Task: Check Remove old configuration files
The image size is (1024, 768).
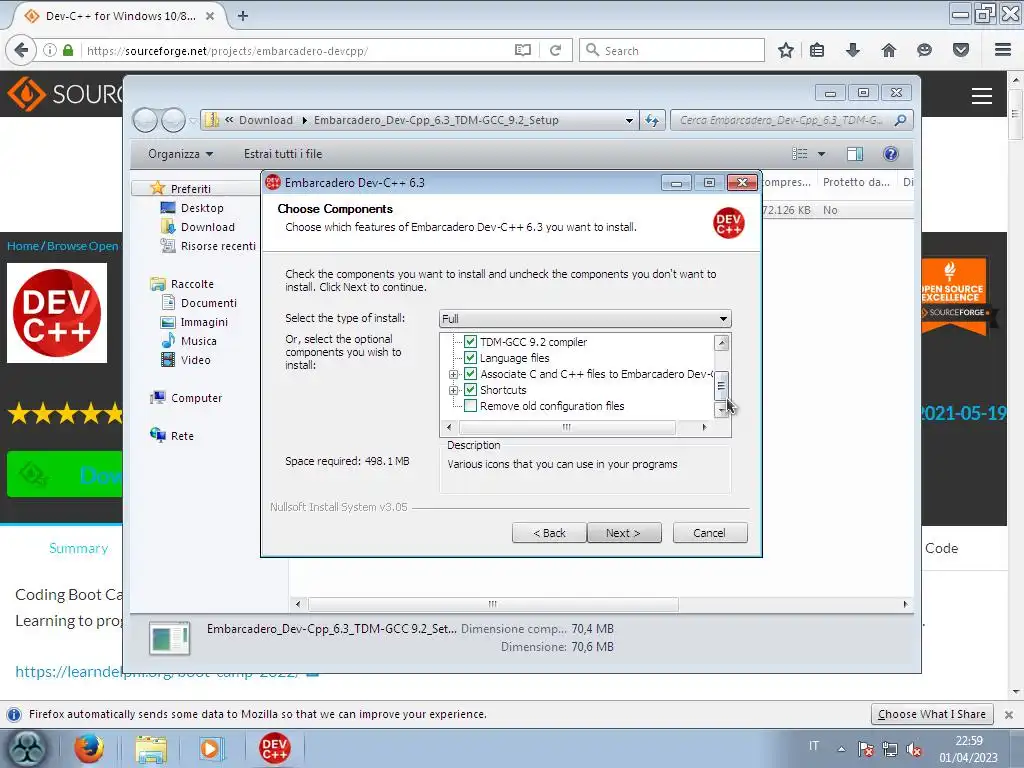Action: (470, 406)
